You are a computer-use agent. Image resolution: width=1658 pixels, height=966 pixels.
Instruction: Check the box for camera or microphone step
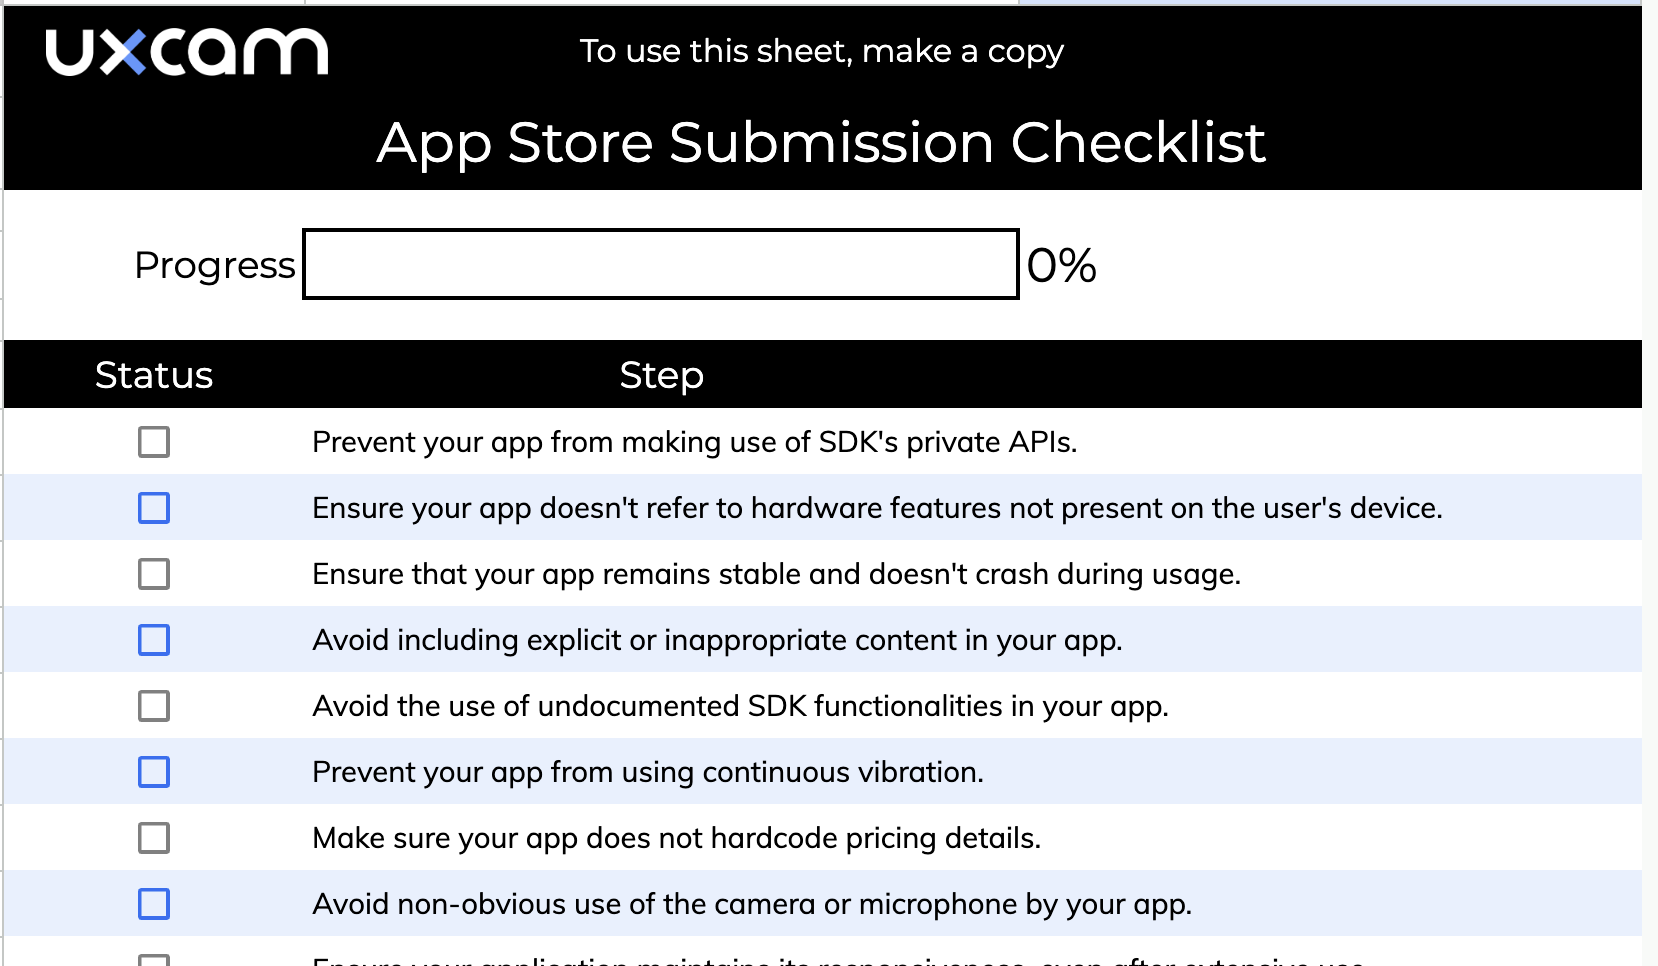[152, 903]
